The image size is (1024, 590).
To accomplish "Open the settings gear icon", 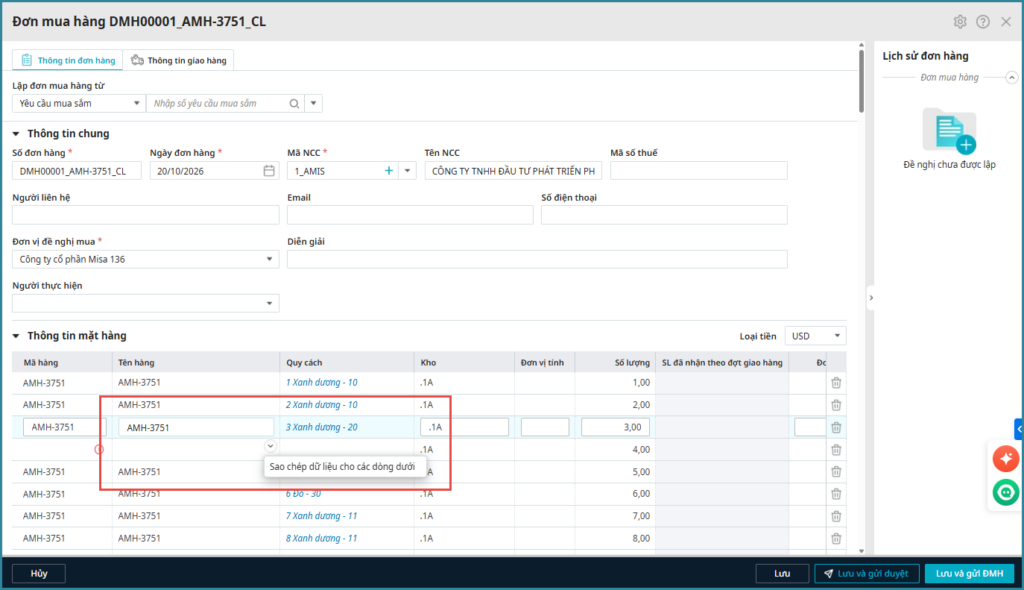I will pyautogui.click(x=960, y=21).
